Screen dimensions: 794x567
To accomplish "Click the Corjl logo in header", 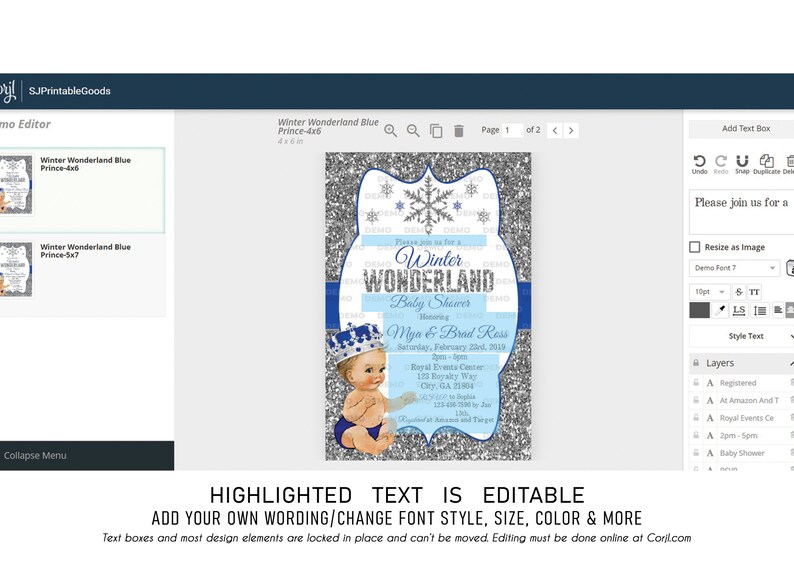I will [x=8, y=91].
